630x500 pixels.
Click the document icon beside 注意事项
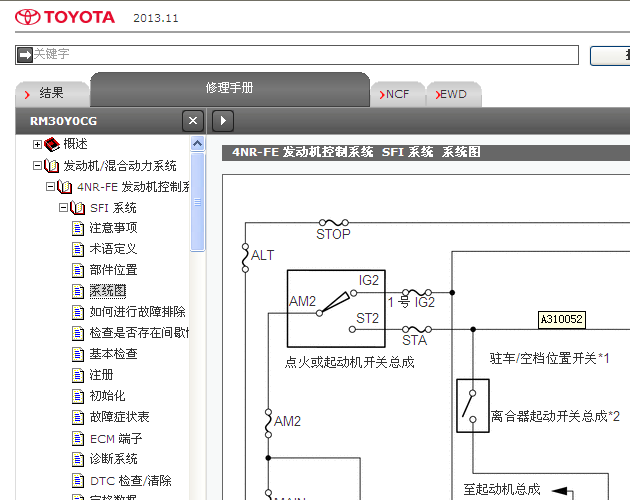(78, 228)
